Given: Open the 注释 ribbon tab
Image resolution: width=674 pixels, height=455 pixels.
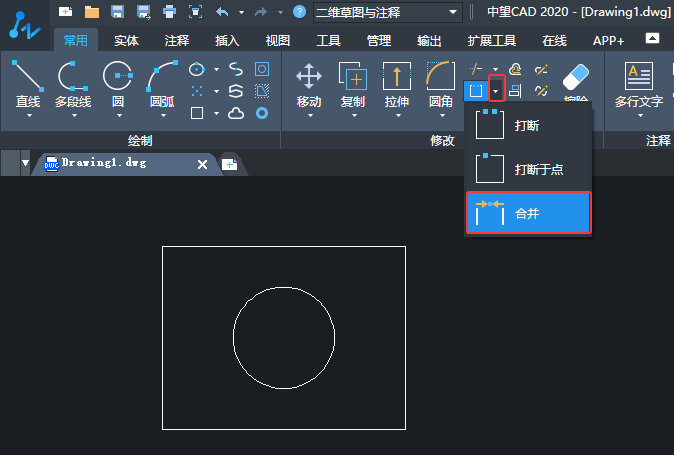Looking at the screenshot, I should 177,40.
